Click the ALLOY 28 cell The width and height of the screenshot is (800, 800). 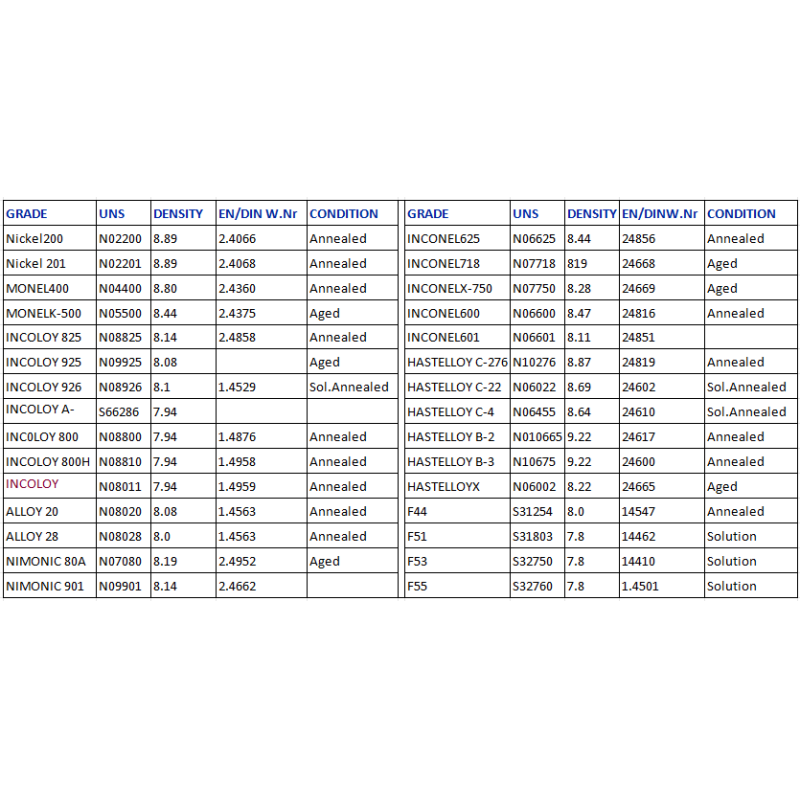point(49,536)
